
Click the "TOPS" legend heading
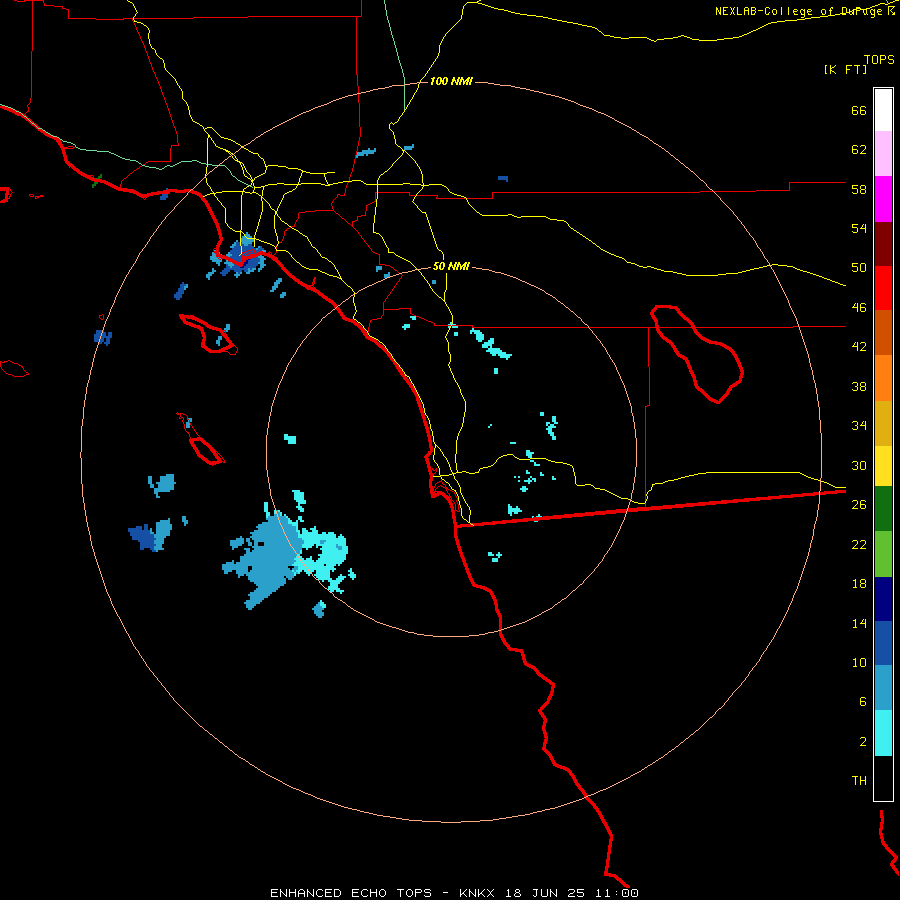click(879, 60)
